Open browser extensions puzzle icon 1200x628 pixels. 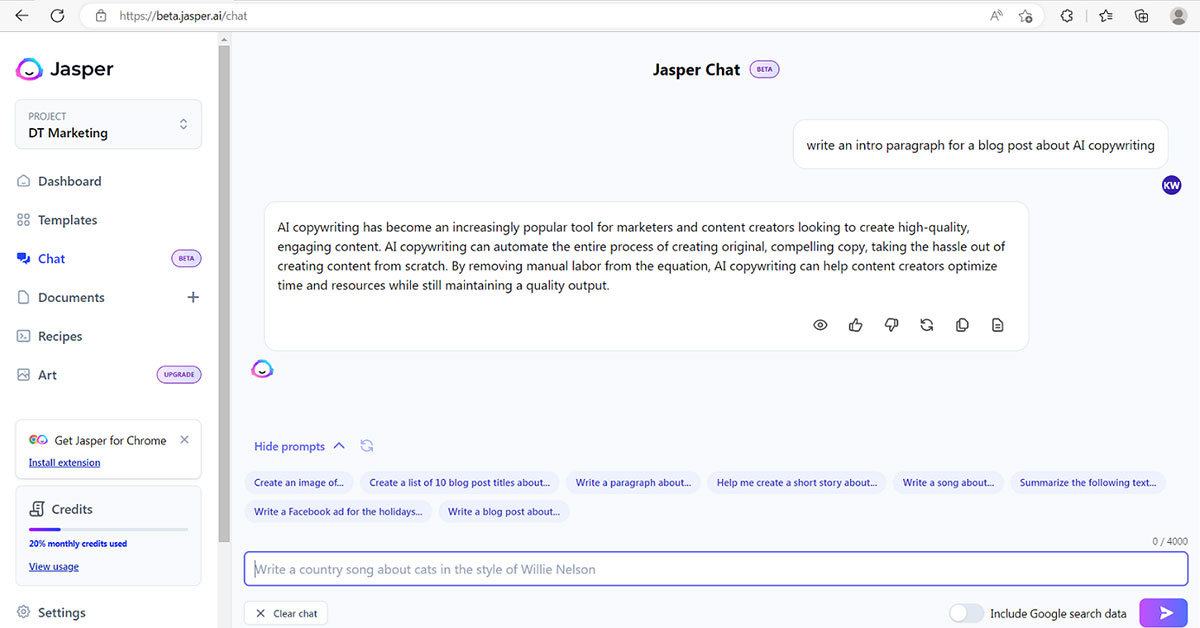point(1067,16)
